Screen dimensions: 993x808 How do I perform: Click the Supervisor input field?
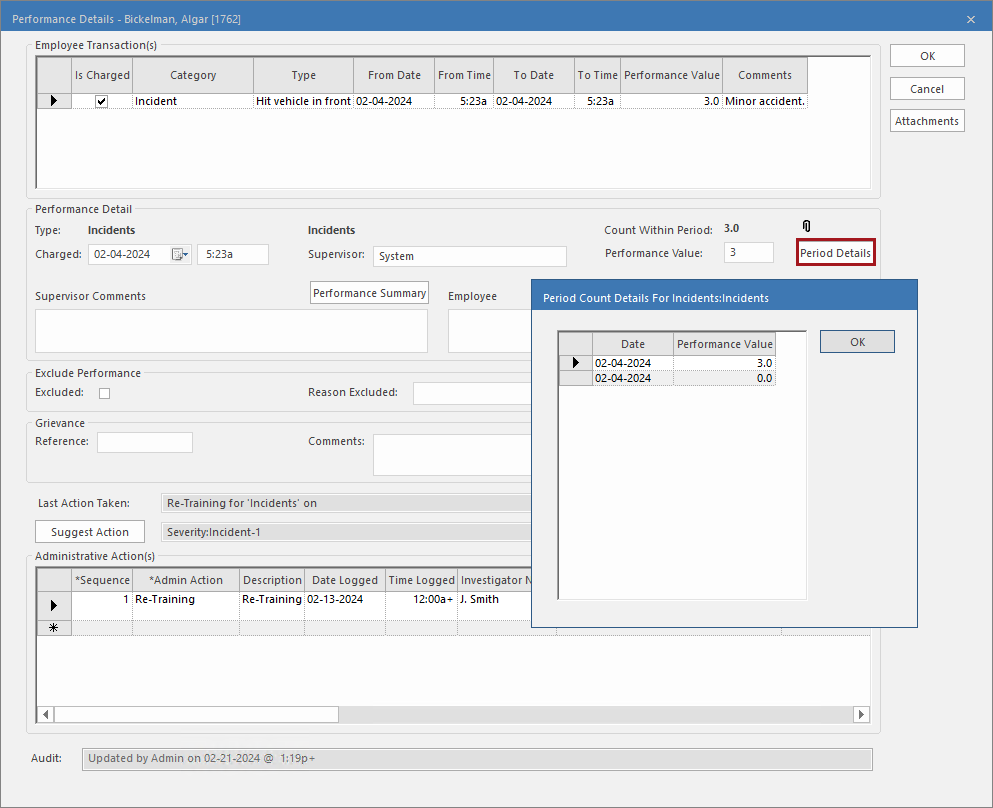point(469,256)
